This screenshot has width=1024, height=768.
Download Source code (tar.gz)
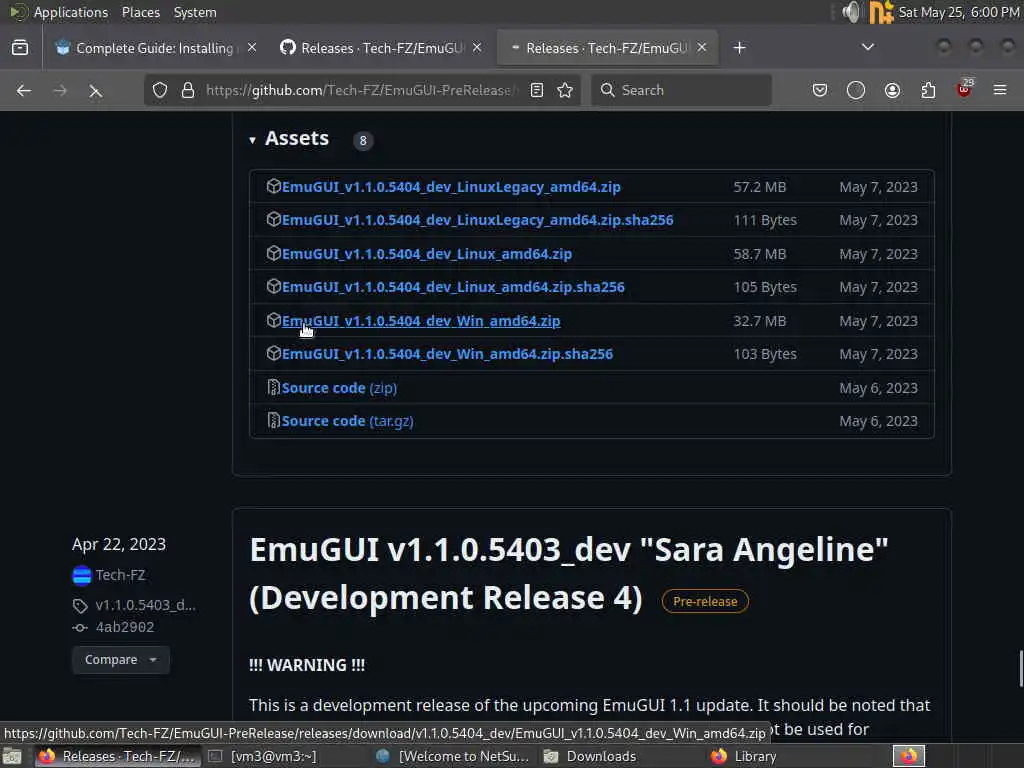tap(347, 421)
